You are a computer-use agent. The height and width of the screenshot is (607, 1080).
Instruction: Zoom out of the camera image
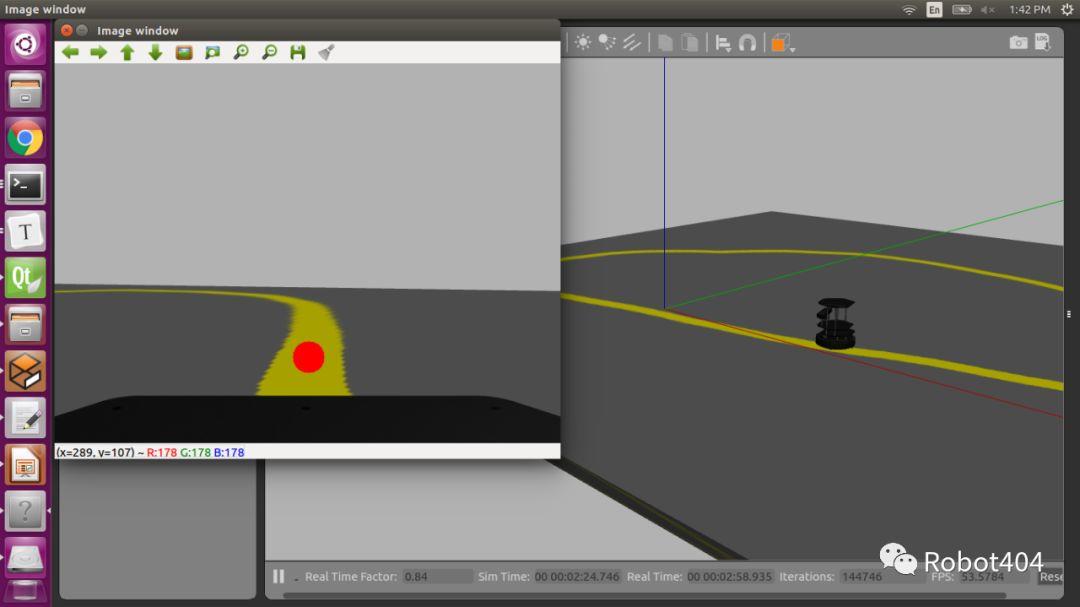pos(269,52)
